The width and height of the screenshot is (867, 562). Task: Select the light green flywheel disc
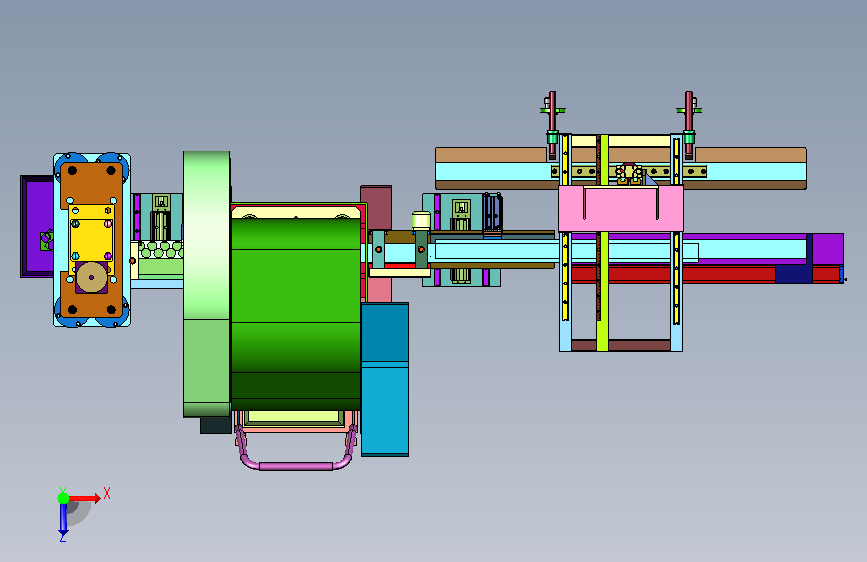[207, 284]
